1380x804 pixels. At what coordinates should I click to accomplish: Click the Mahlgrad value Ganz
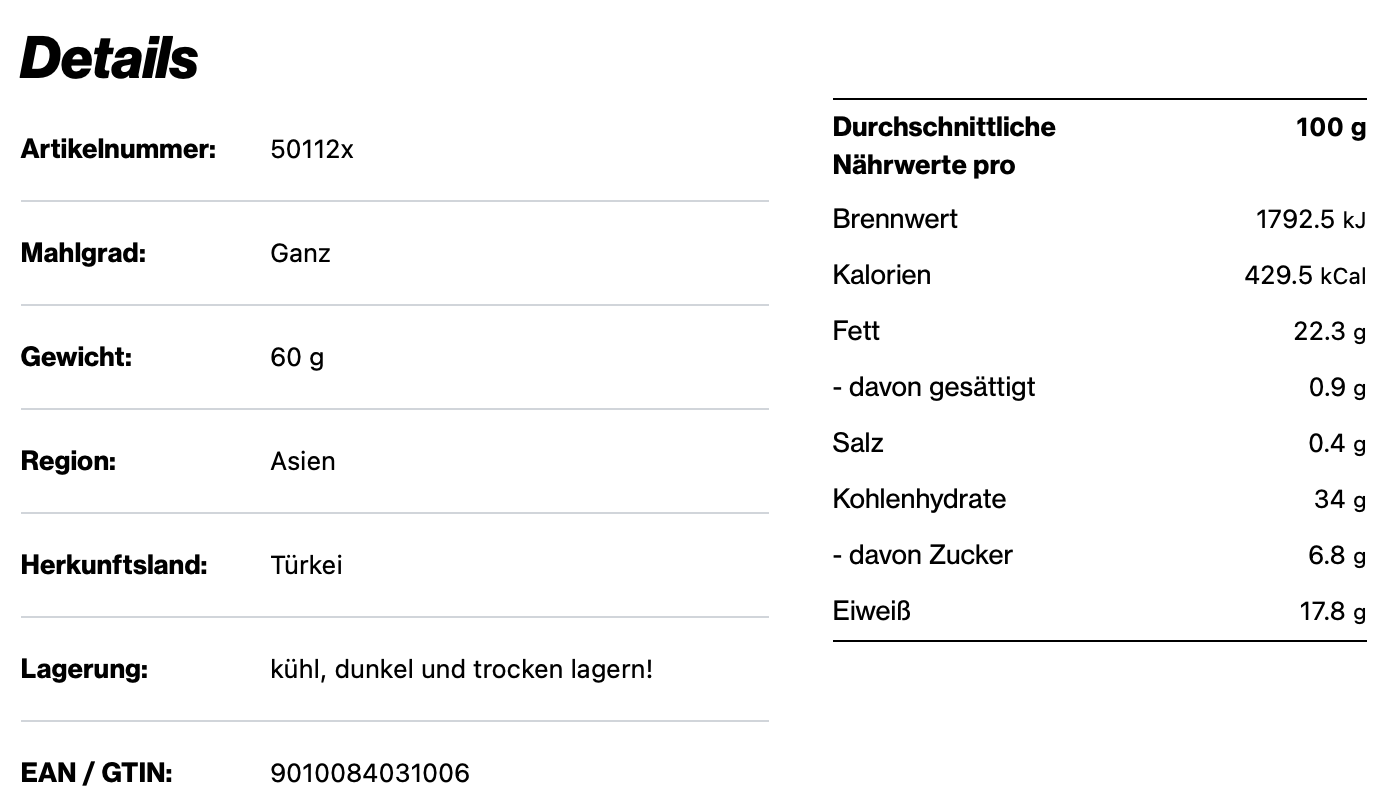(300, 254)
